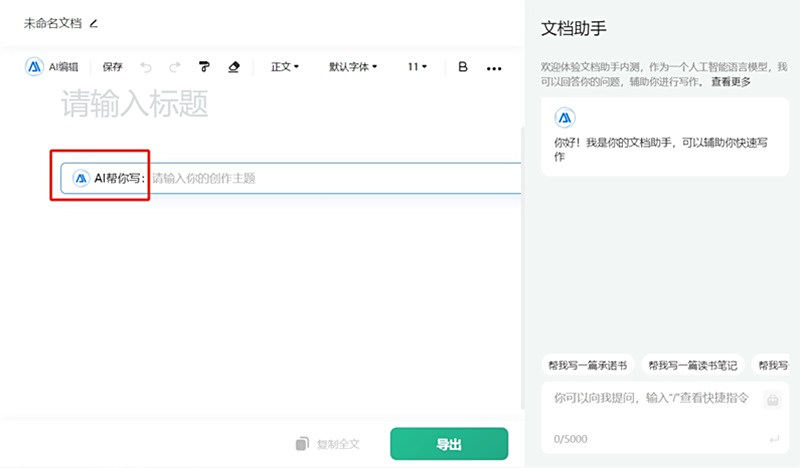
Task: Click the 未命名文档 document name
Action: coord(53,23)
